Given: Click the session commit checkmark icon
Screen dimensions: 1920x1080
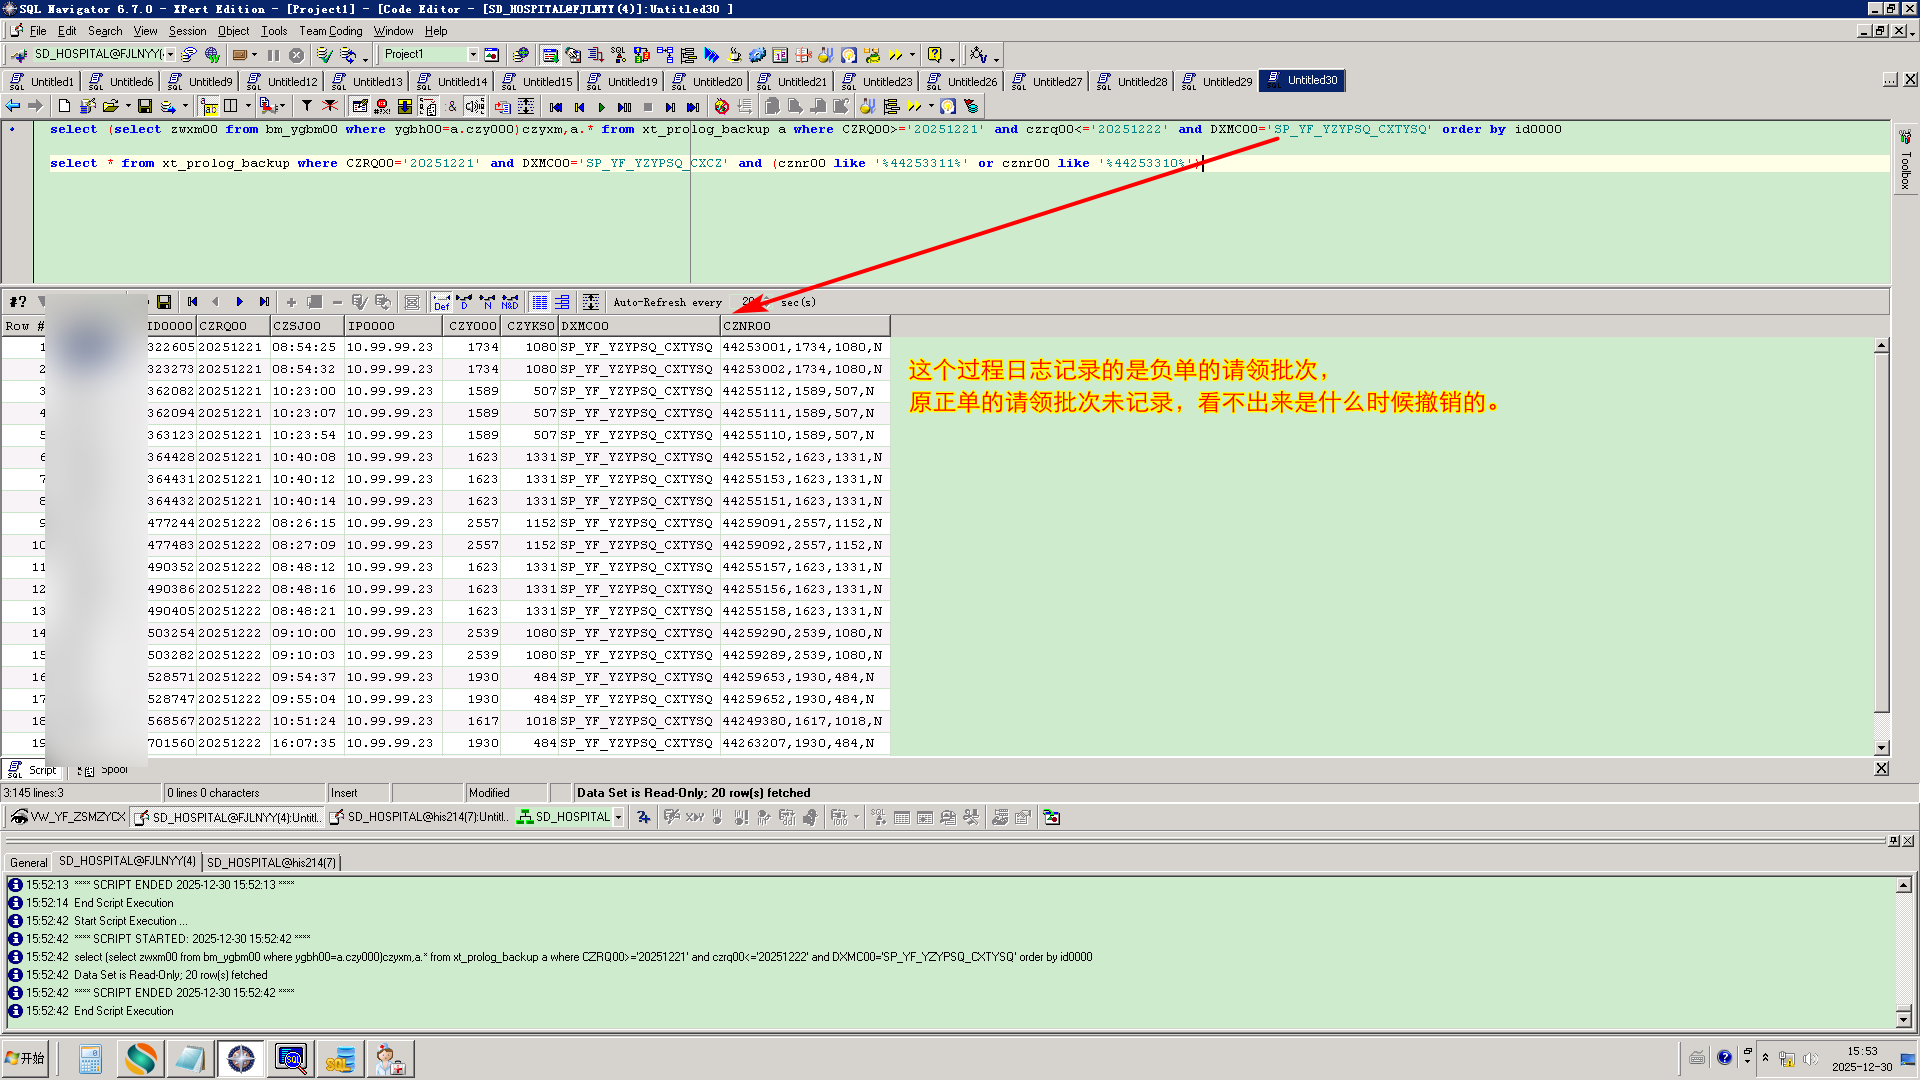Looking at the screenshot, I should pos(324,55).
